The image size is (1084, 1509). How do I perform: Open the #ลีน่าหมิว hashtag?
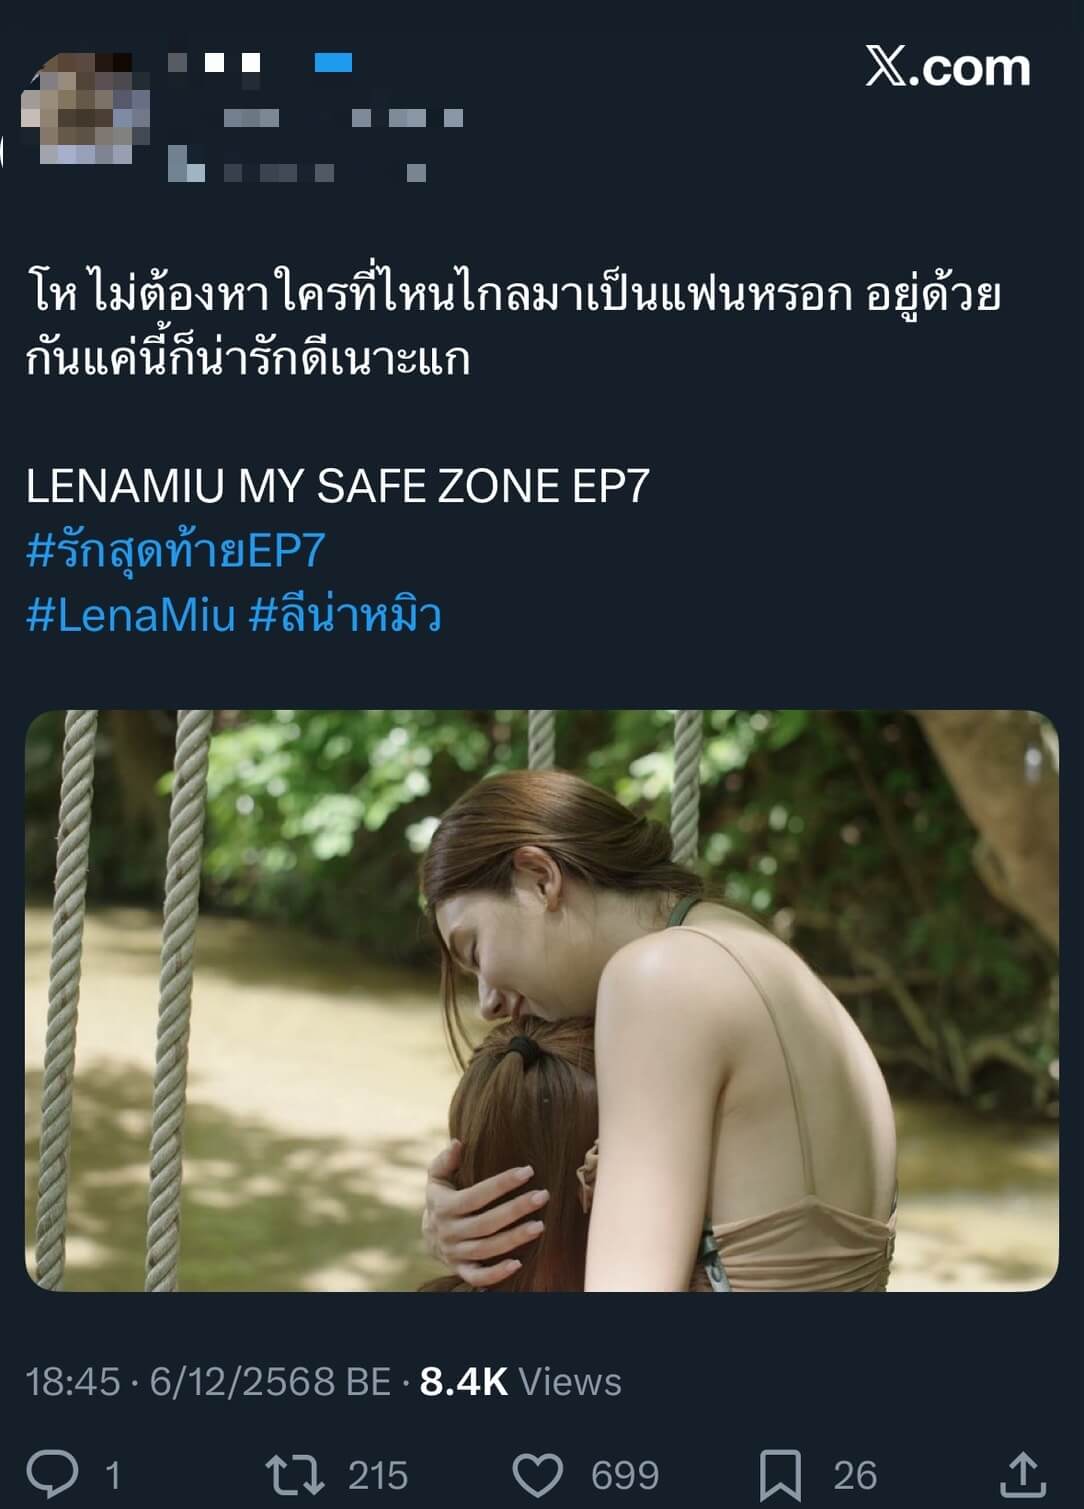tap(345, 614)
